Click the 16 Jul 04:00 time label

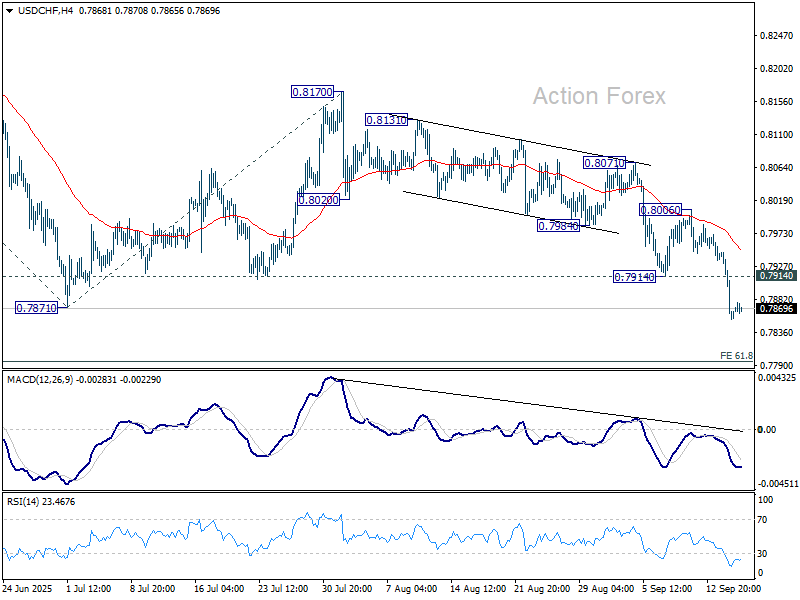[219, 588]
